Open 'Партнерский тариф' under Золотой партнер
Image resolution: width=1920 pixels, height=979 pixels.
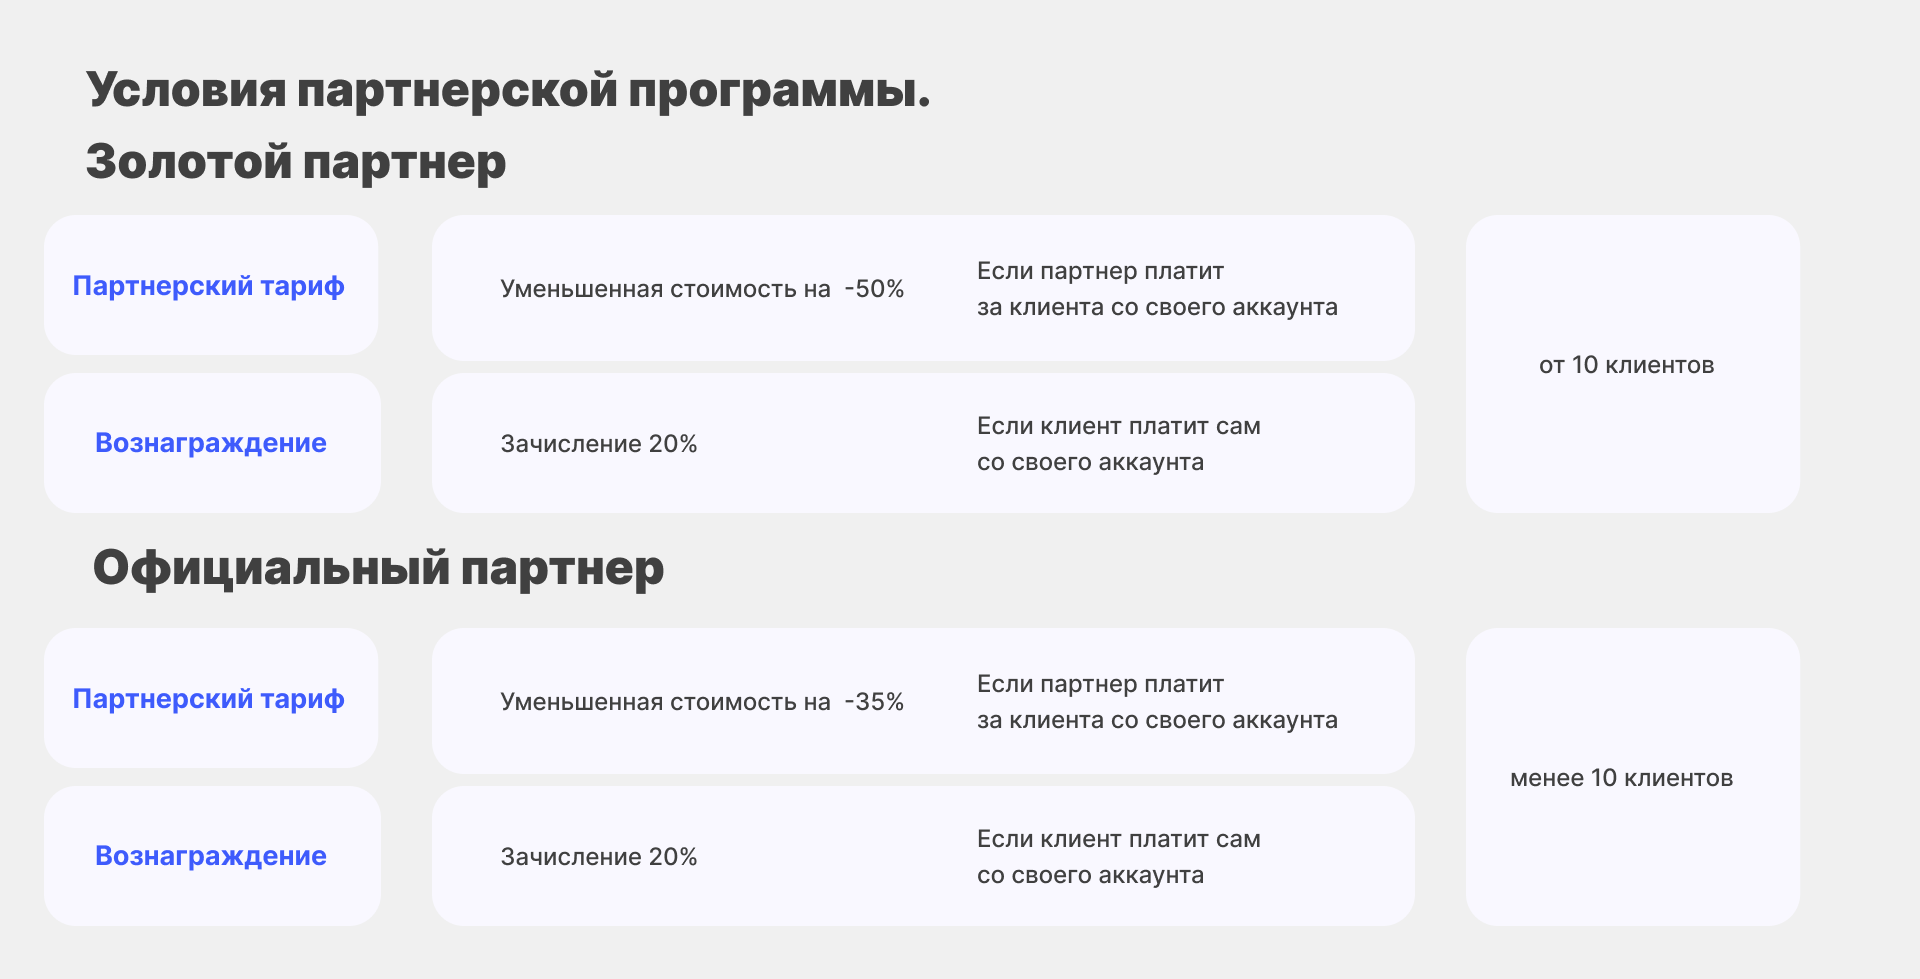click(209, 286)
